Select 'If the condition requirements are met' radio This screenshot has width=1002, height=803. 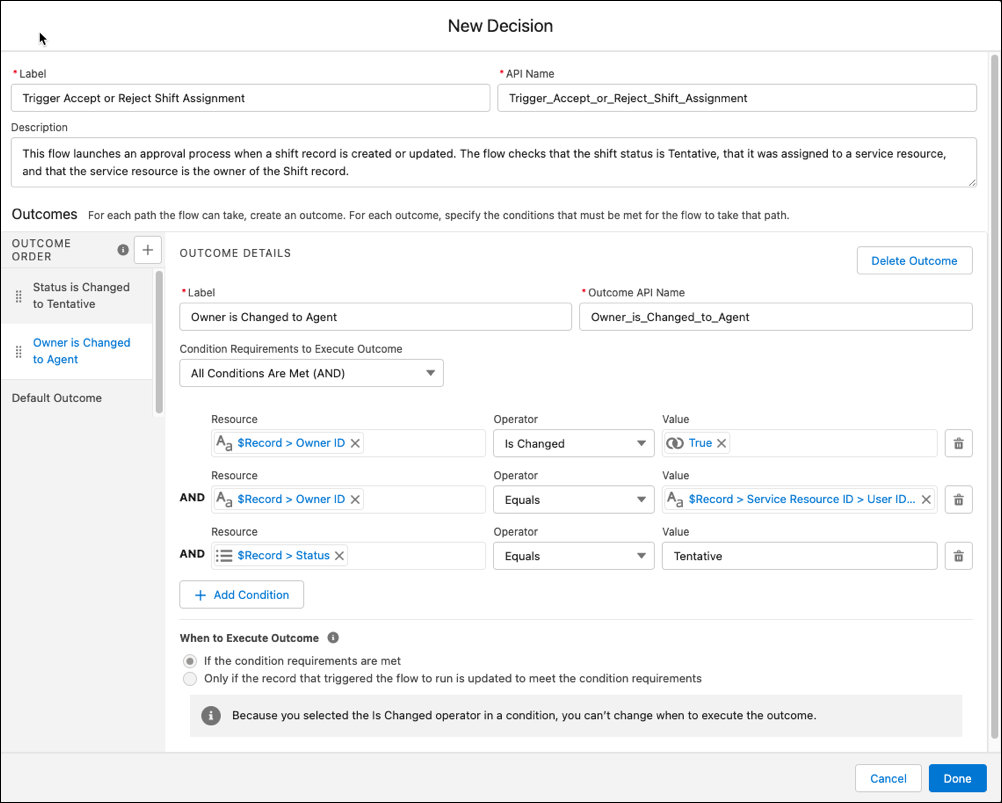click(190, 661)
